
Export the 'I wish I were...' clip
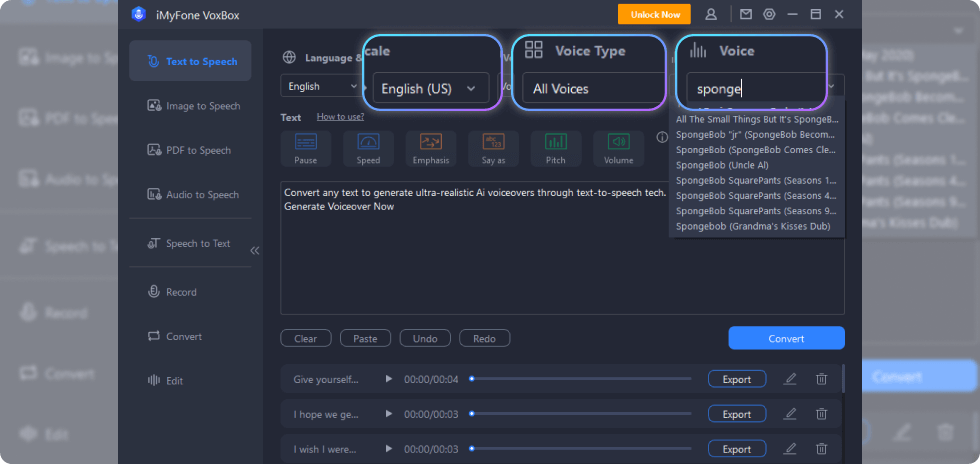[x=737, y=449]
